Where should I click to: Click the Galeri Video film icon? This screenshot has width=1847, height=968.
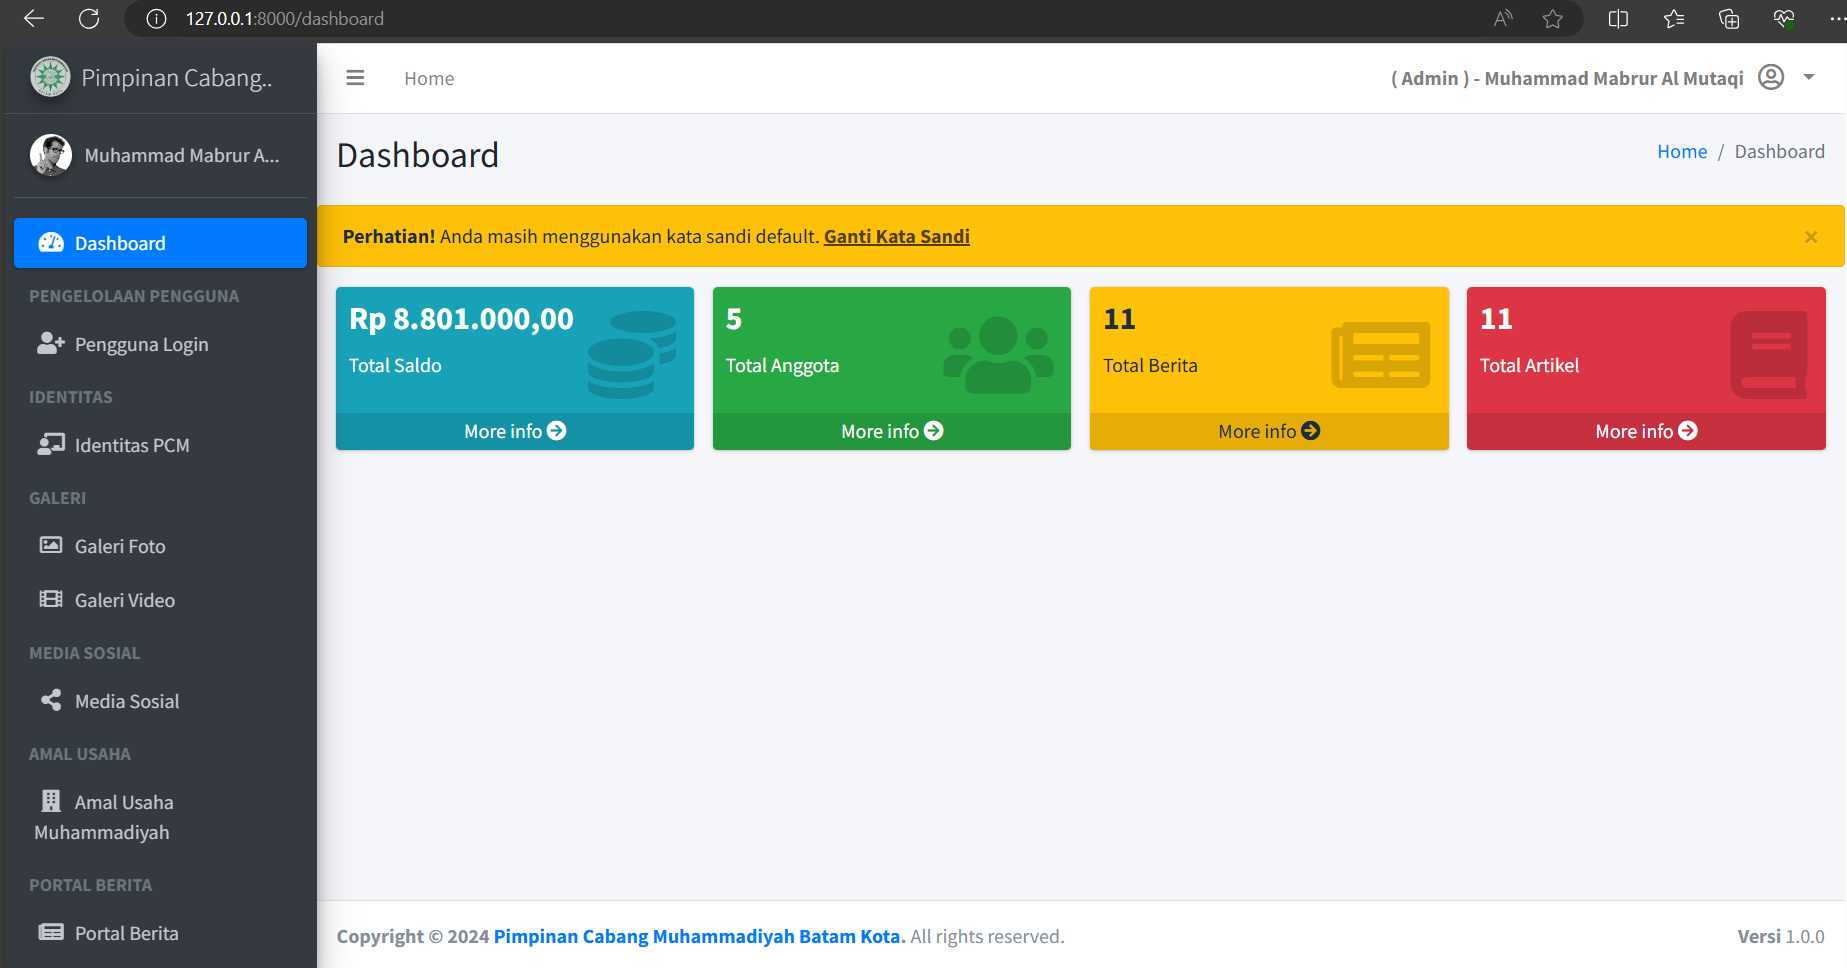(x=51, y=599)
